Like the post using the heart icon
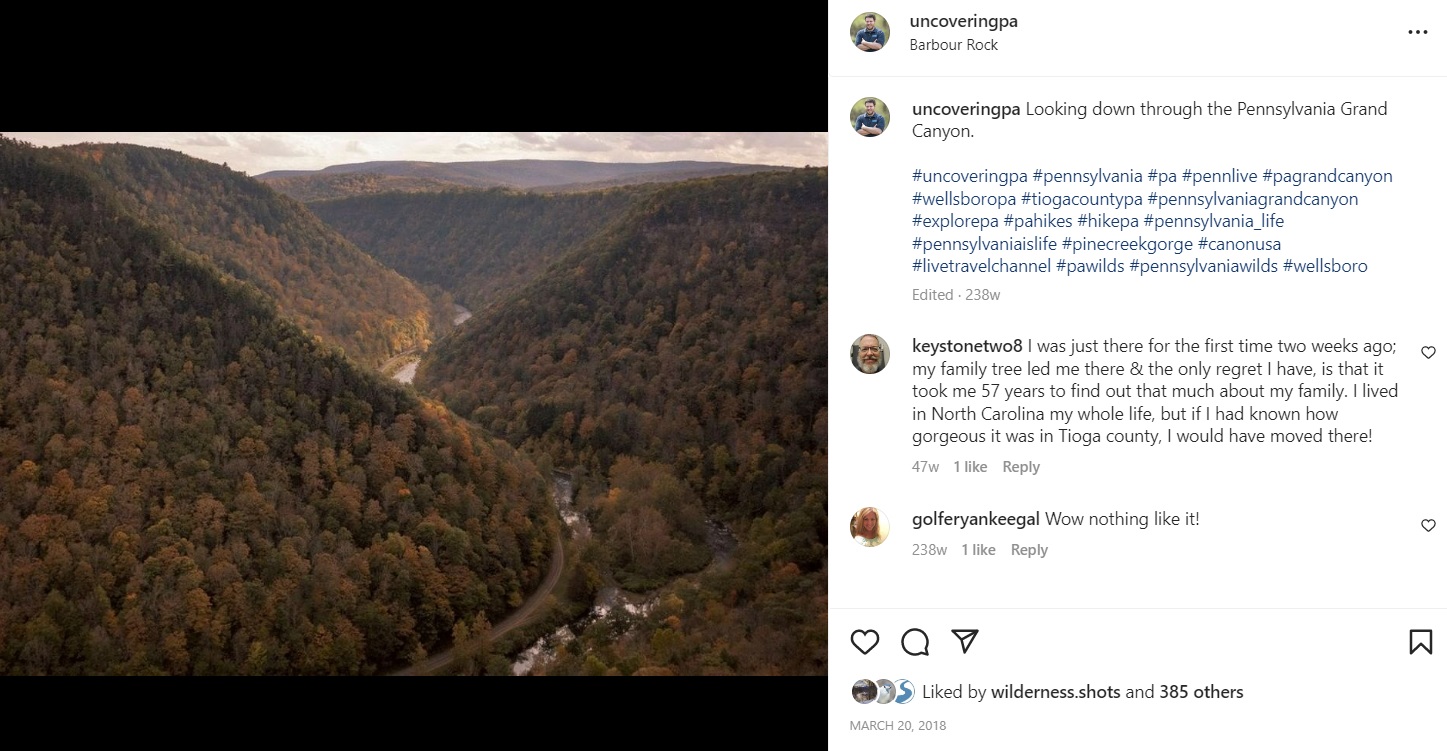The height and width of the screenshot is (751, 1447). point(864,642)
